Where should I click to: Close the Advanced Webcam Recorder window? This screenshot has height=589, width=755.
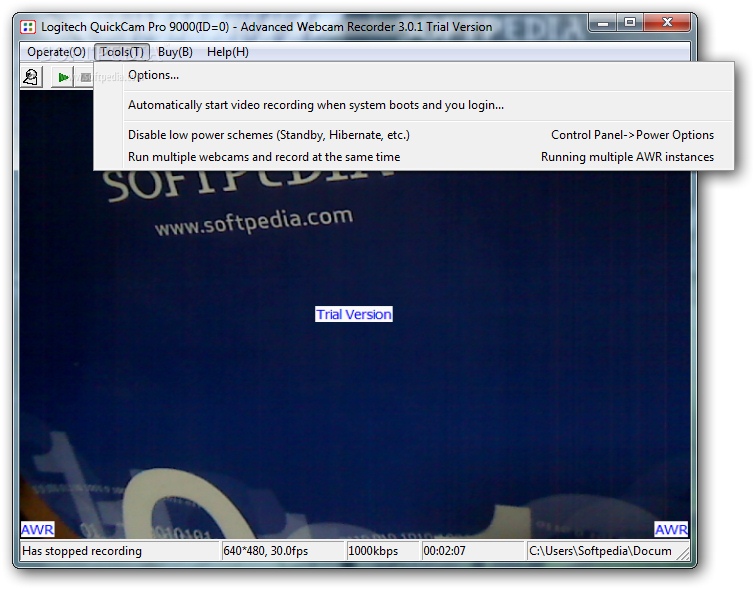[x=667, y=22]
